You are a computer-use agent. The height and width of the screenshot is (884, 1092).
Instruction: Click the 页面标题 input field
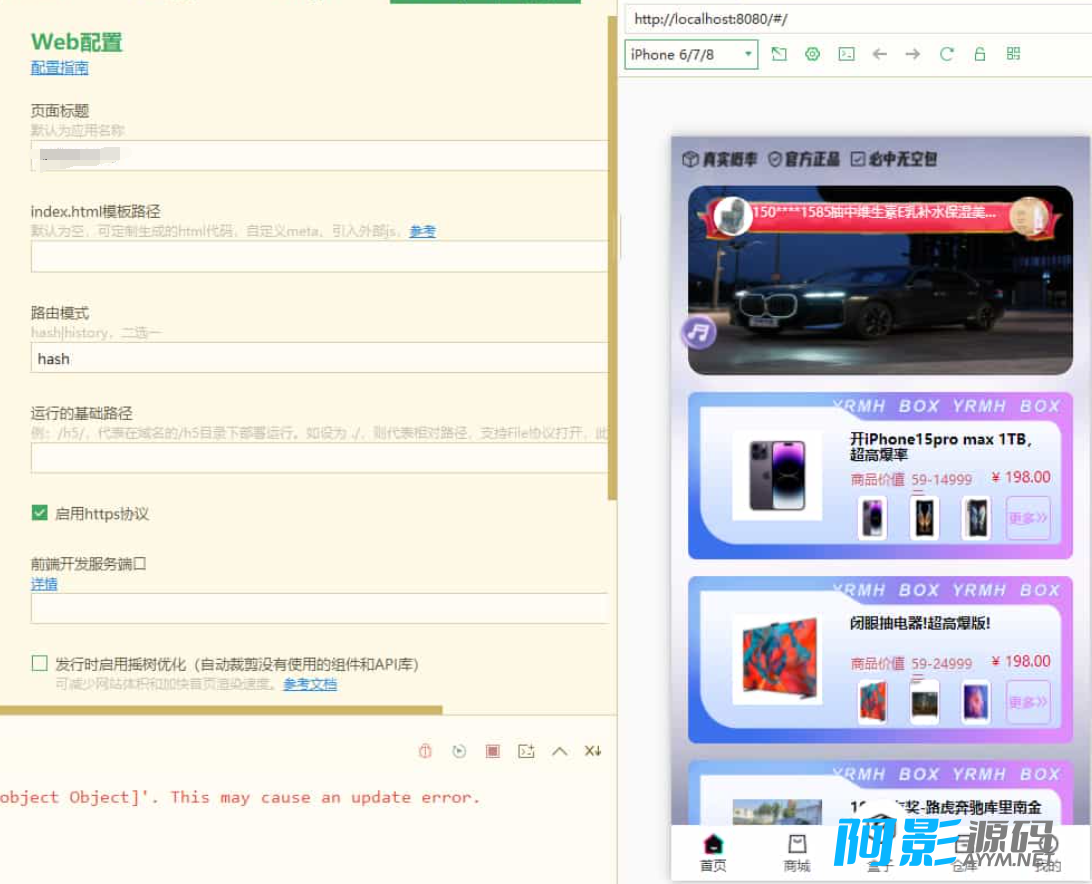pos(319,155)
